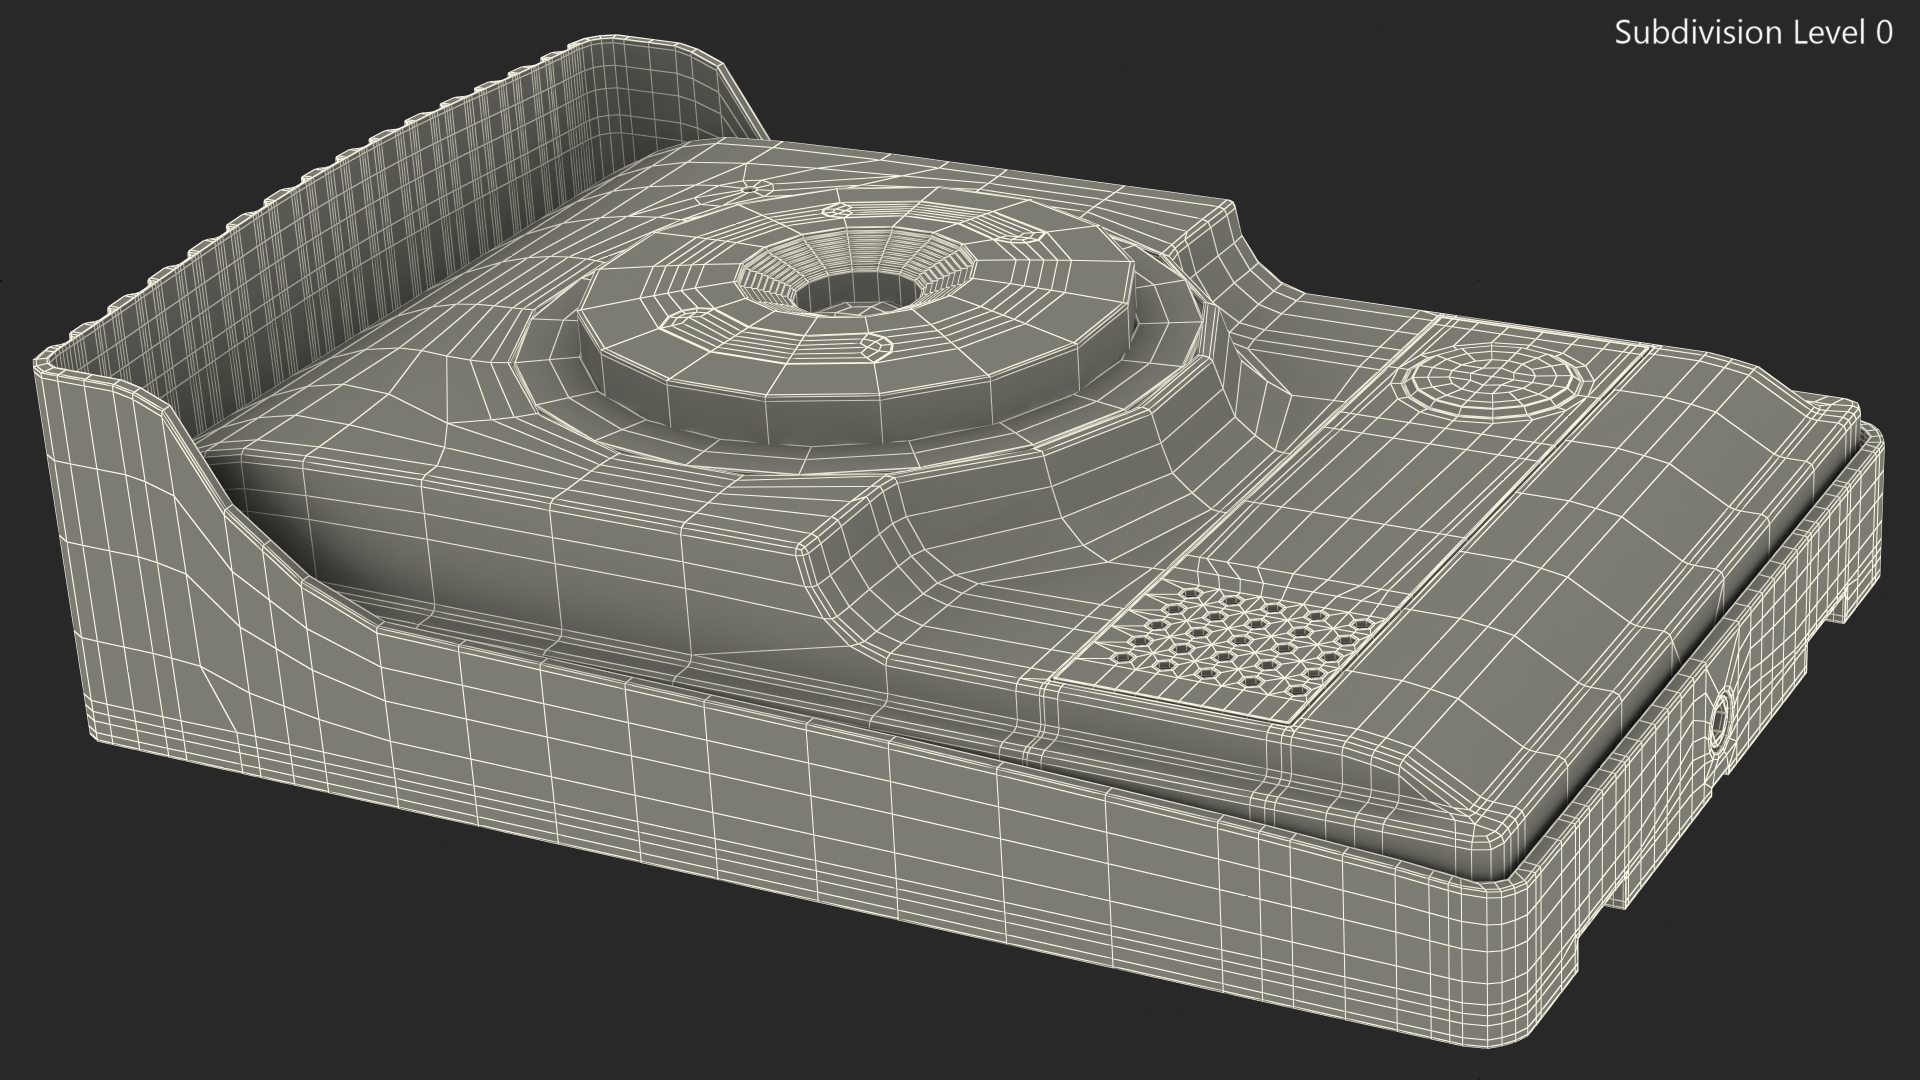Screen dimensions: 1920x1080
Task: Click the round screw hole on right side
Action: 1720,722
